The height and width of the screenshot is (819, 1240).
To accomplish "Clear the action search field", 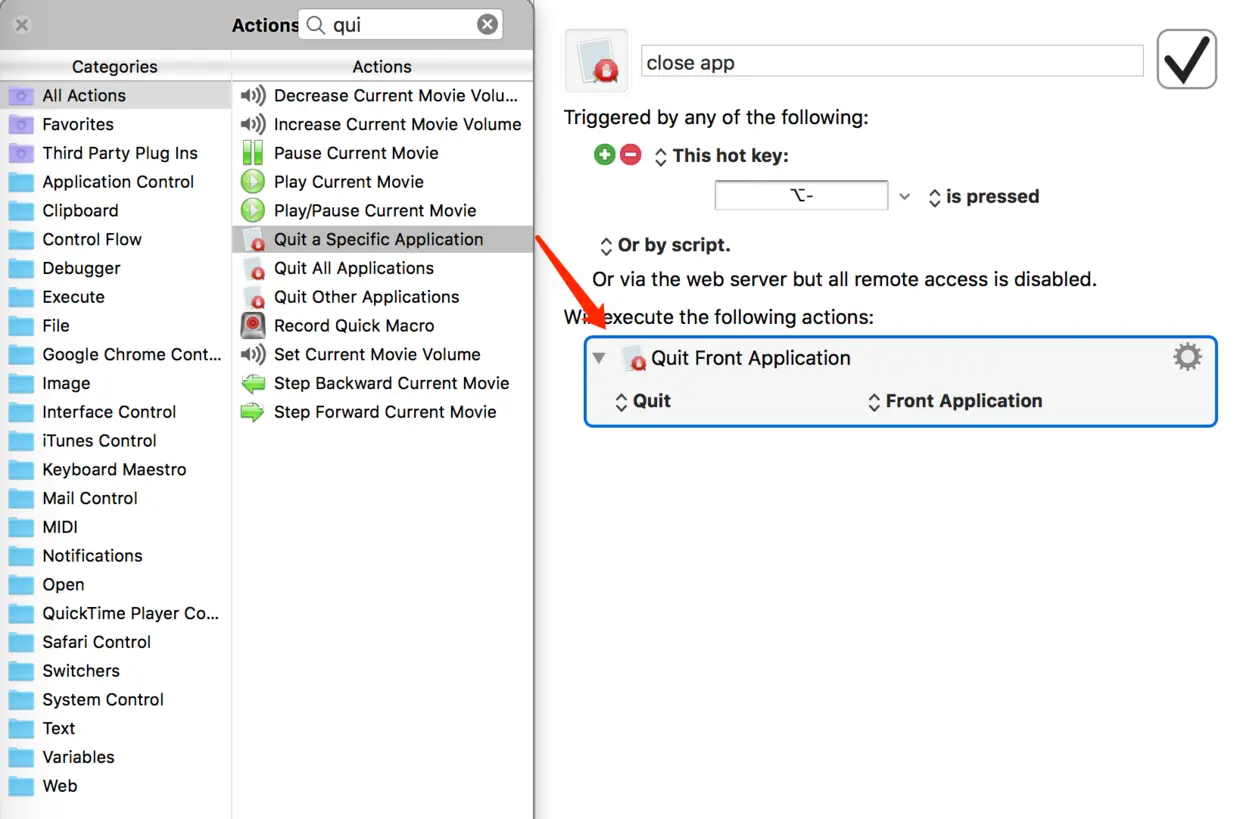I will [x=487, y=25].
